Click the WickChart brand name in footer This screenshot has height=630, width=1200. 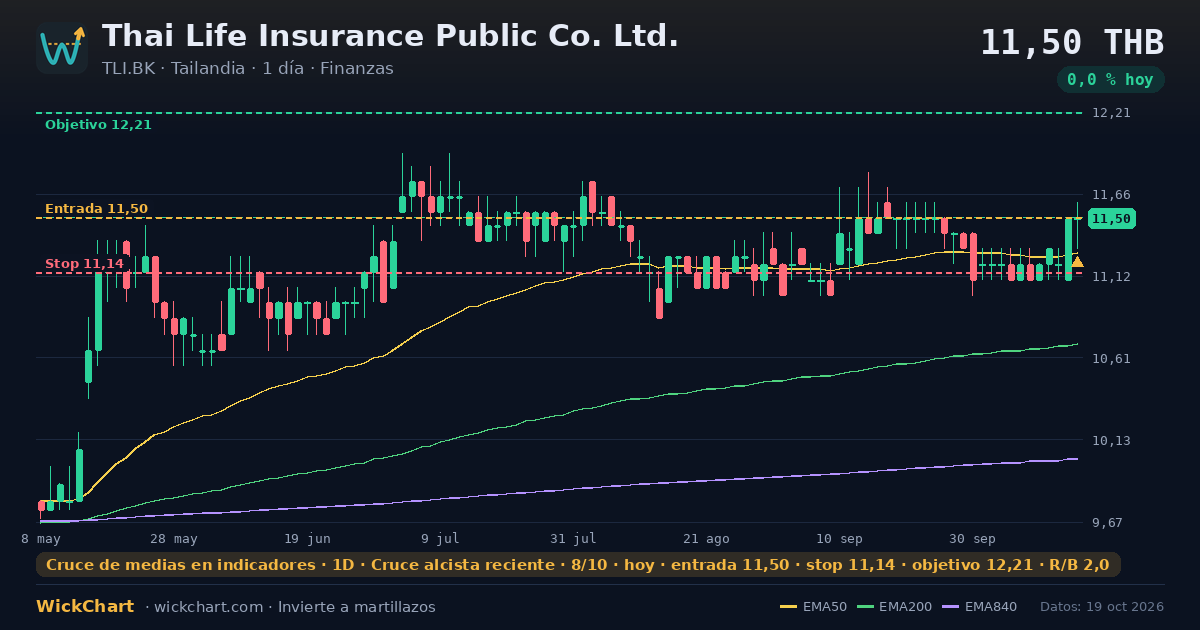[x=85, y=607]
